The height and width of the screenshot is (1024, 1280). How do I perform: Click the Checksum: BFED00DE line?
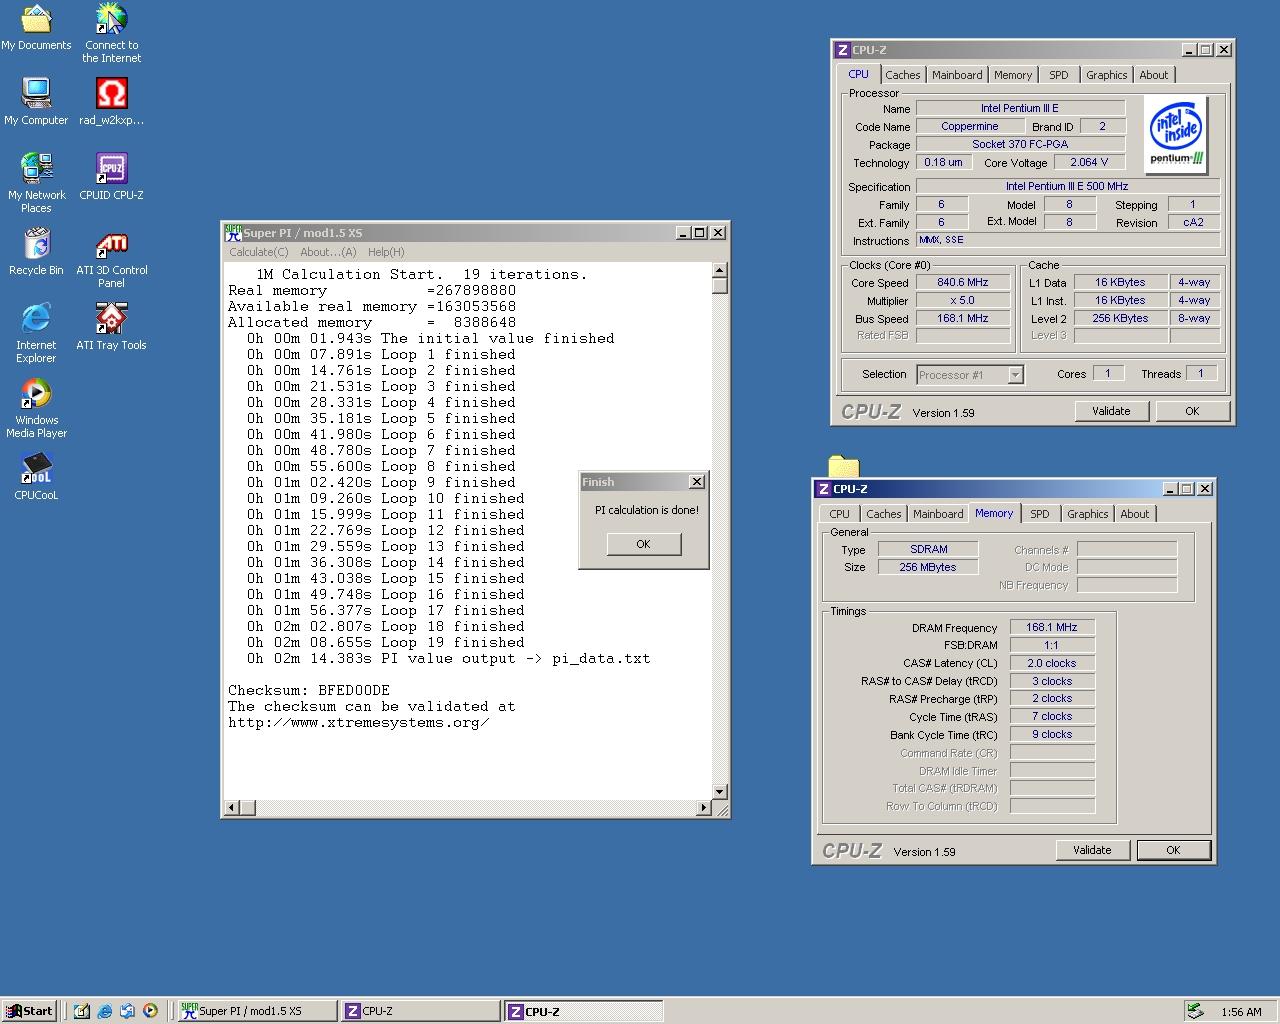(309, 690)
